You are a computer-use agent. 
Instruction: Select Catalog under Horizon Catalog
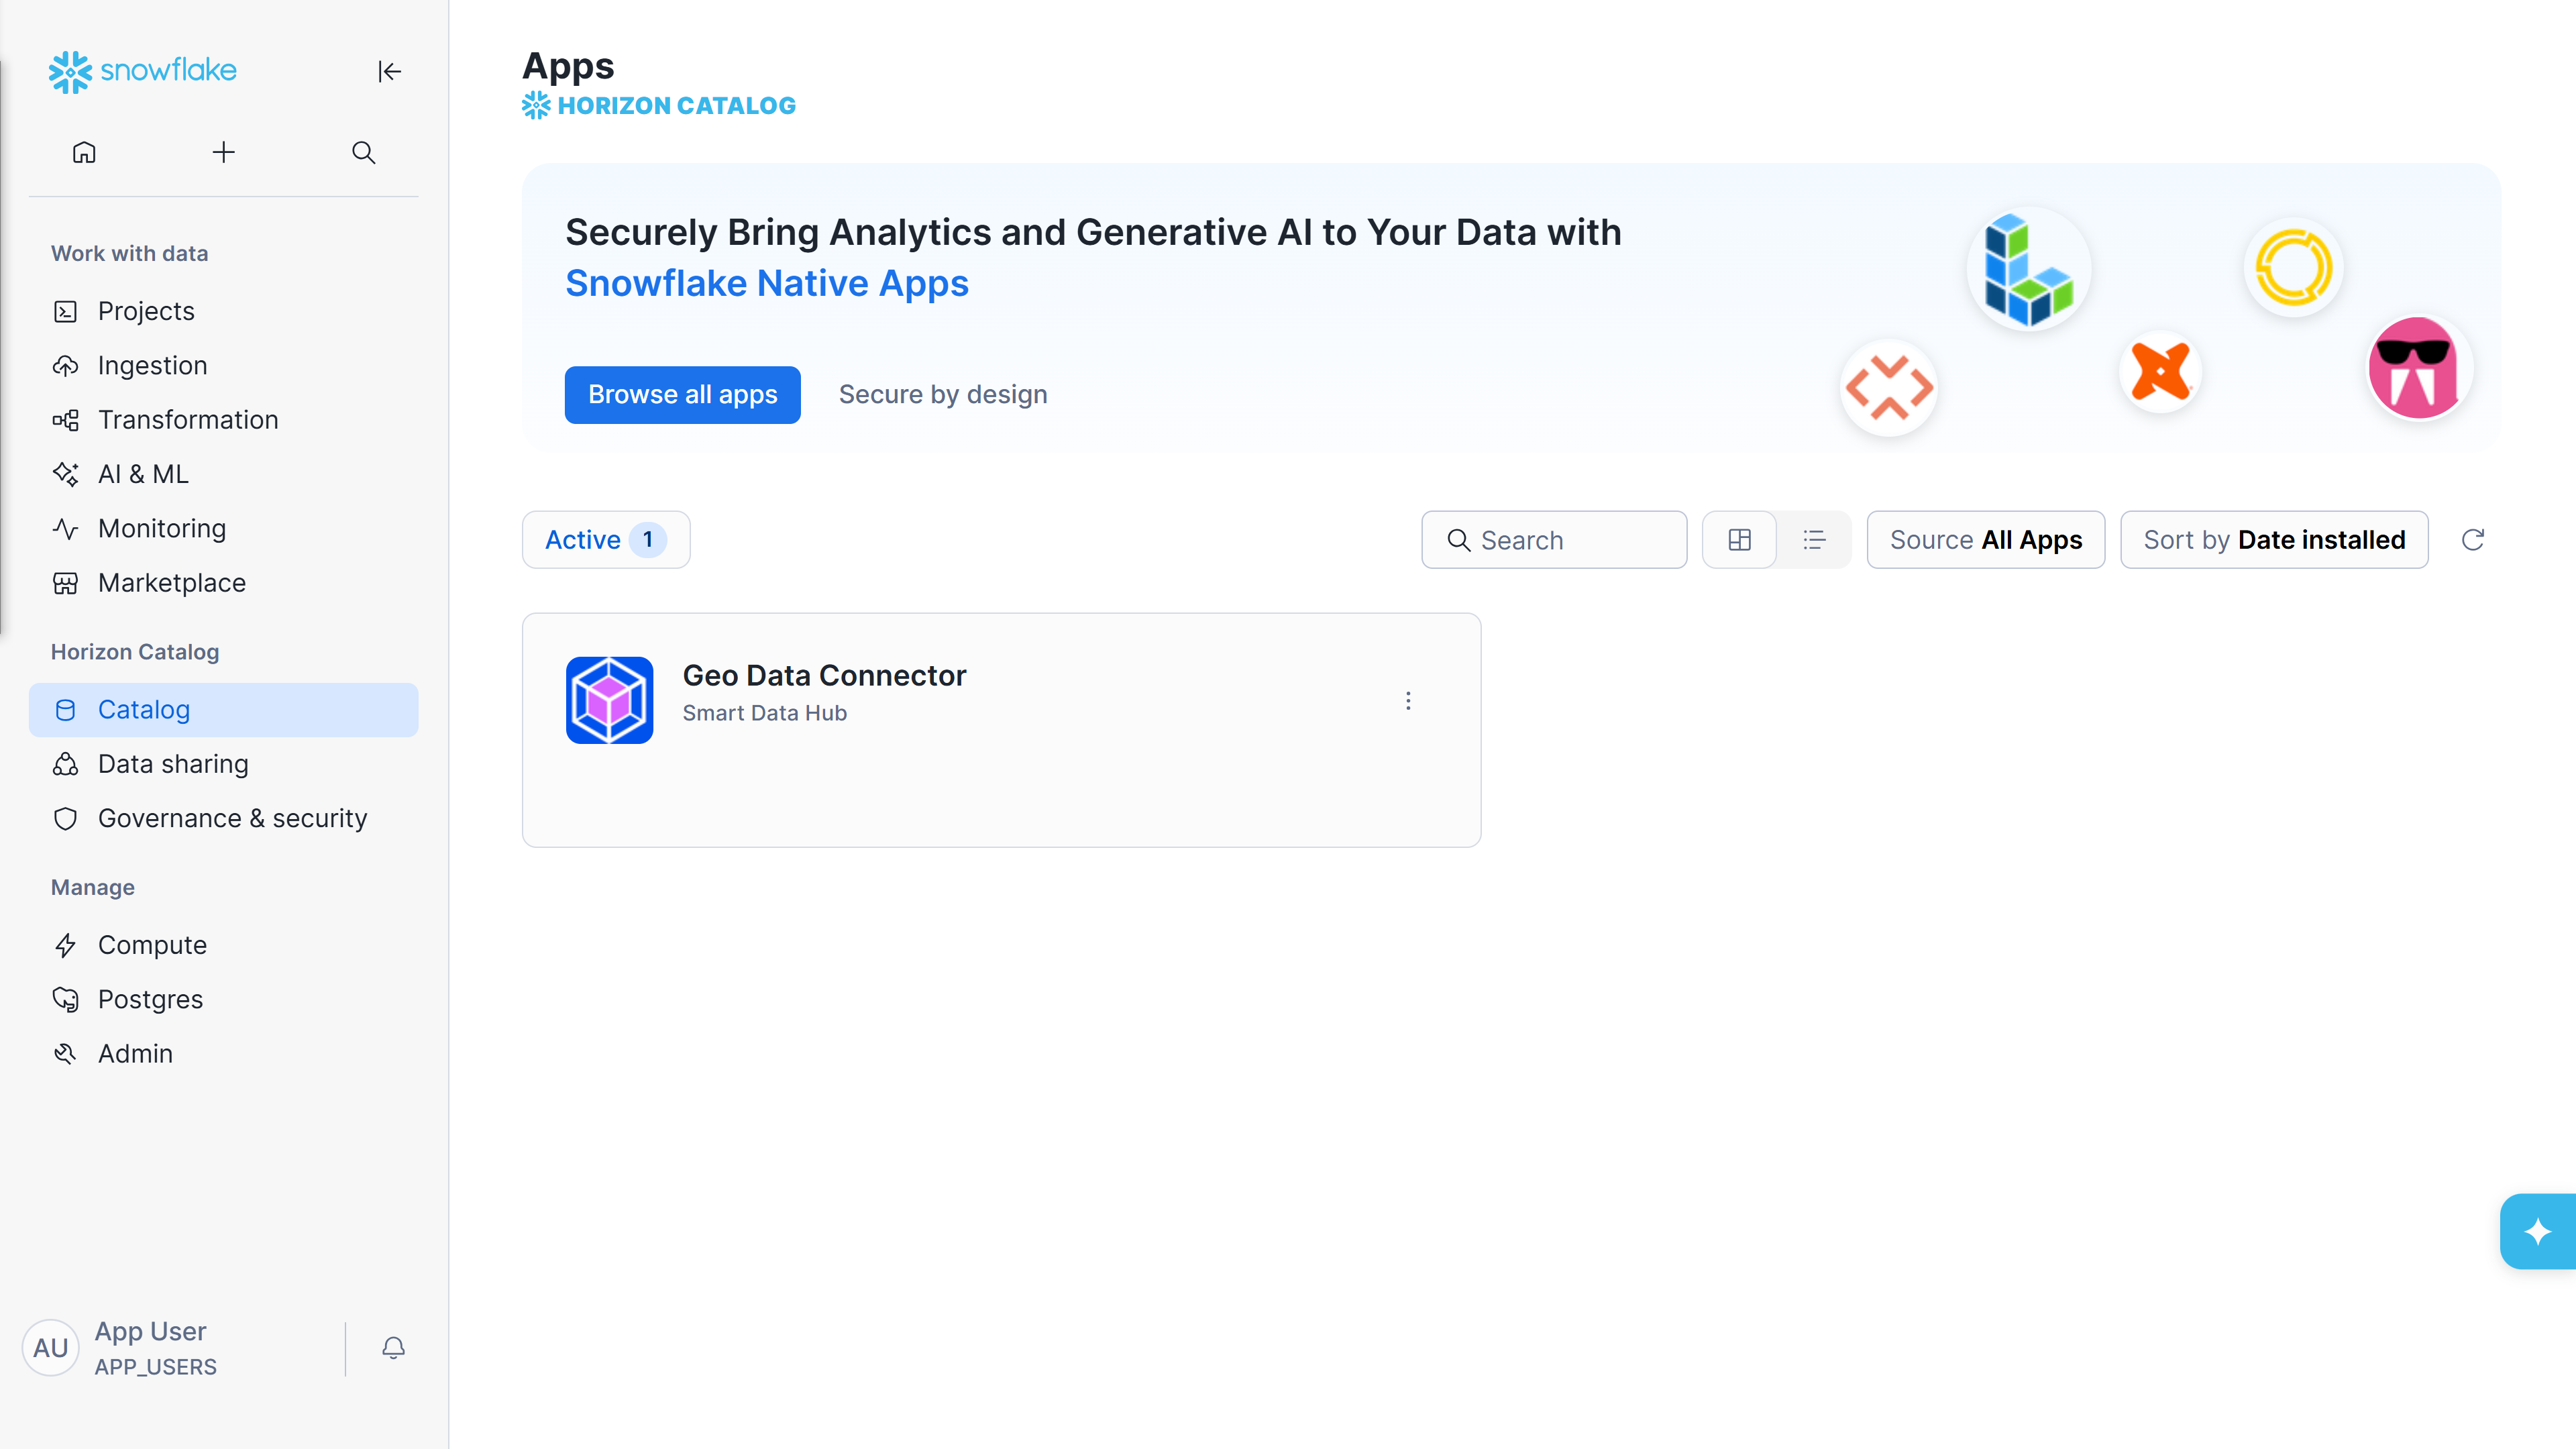223,710
